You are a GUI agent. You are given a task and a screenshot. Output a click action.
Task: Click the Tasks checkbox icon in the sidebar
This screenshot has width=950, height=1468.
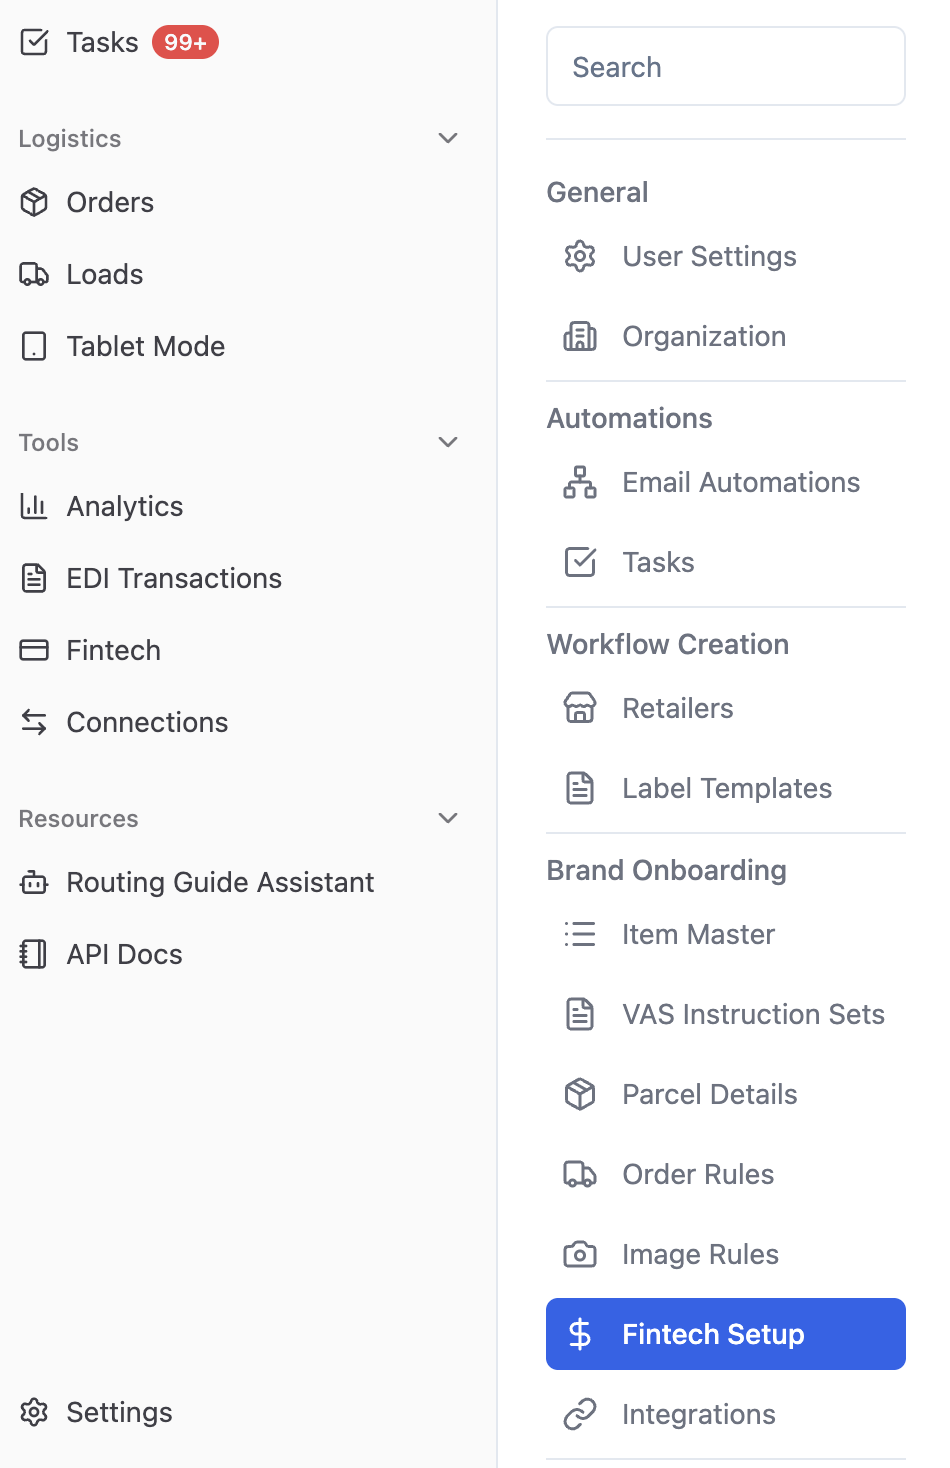(34, 42)
